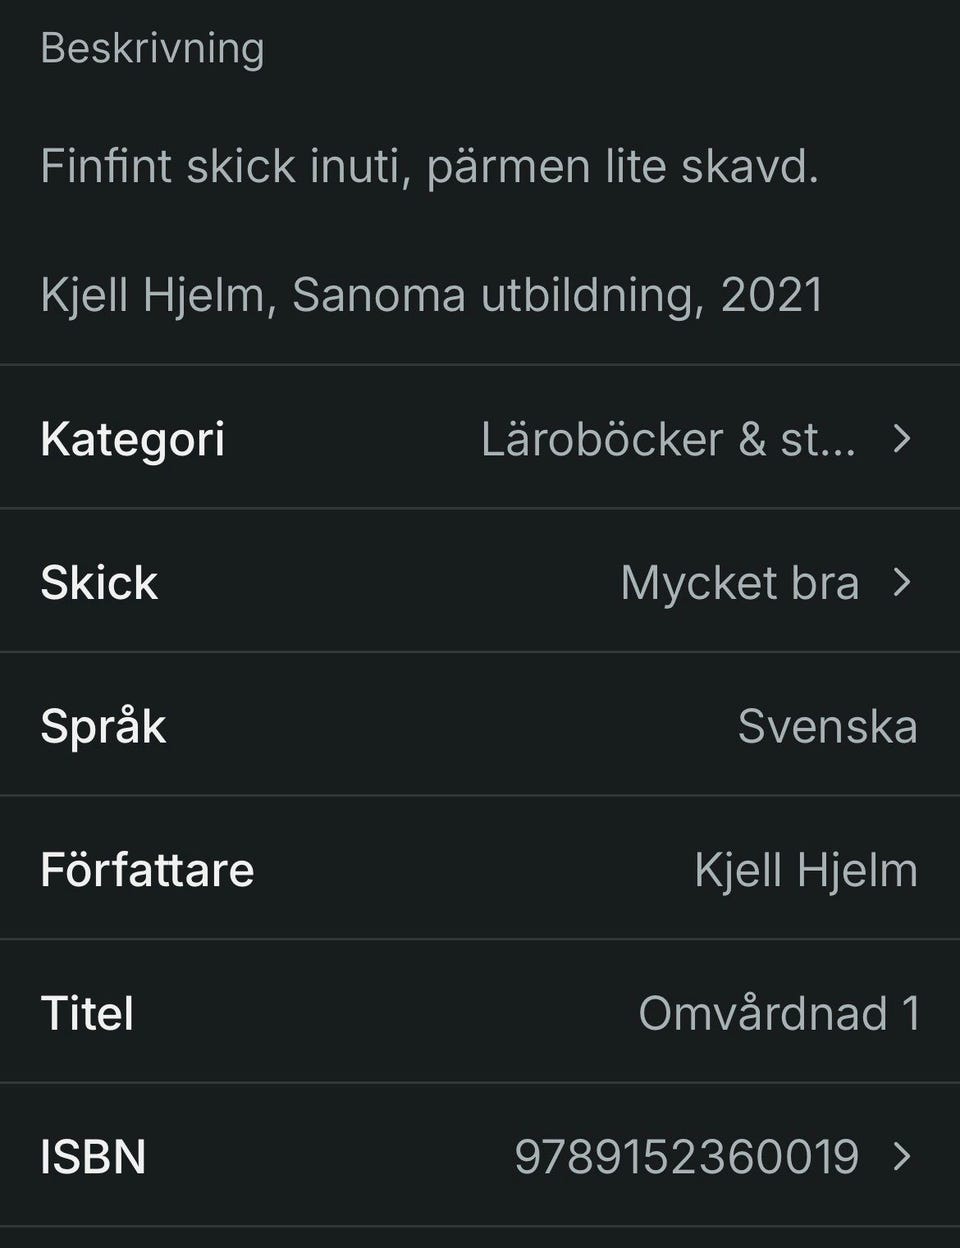
Task: Open the ISBN value 9789152360019
Action: [x=686, y=1156]
